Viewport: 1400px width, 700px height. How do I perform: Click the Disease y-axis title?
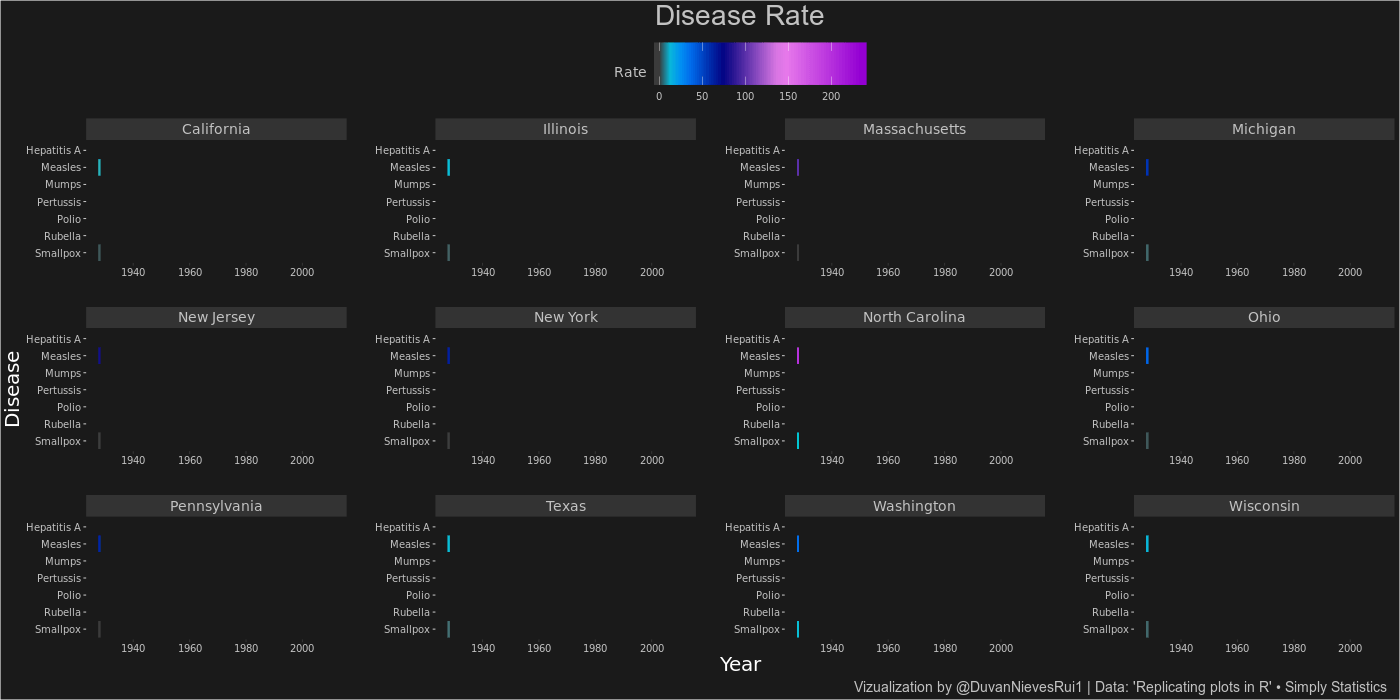[x=13, y=389]
